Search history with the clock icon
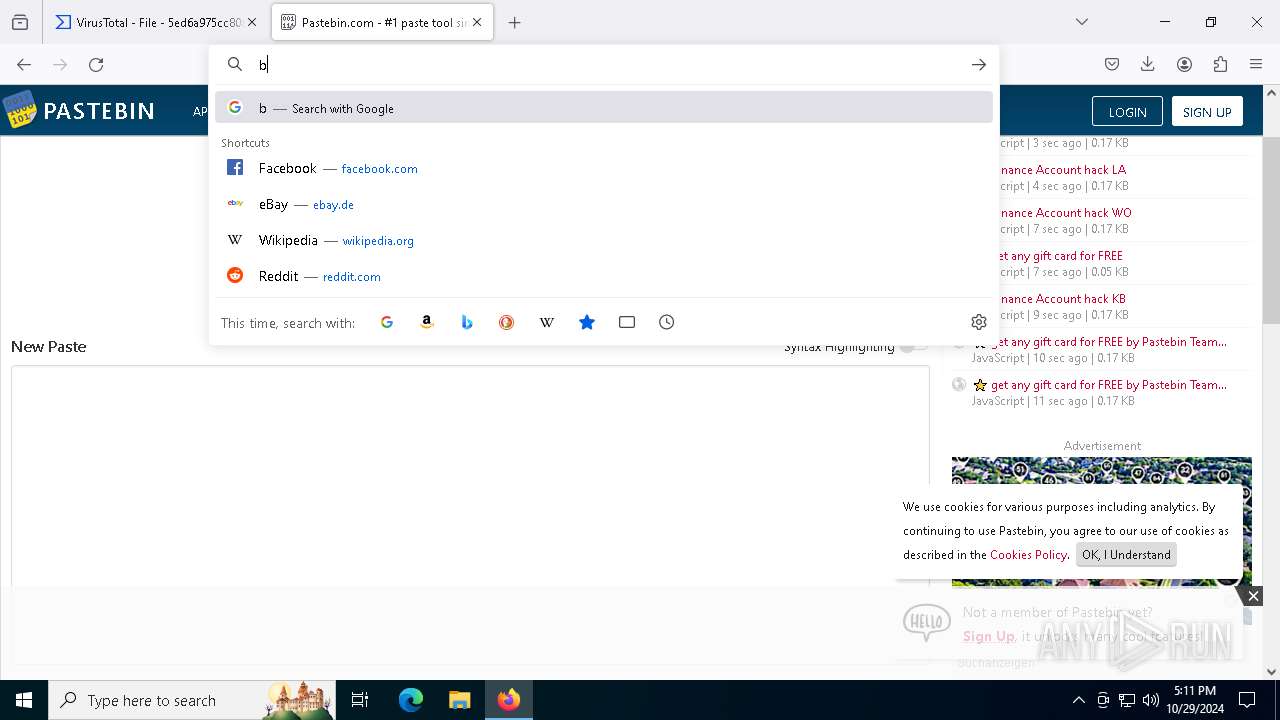 click(x=667, y=322)
